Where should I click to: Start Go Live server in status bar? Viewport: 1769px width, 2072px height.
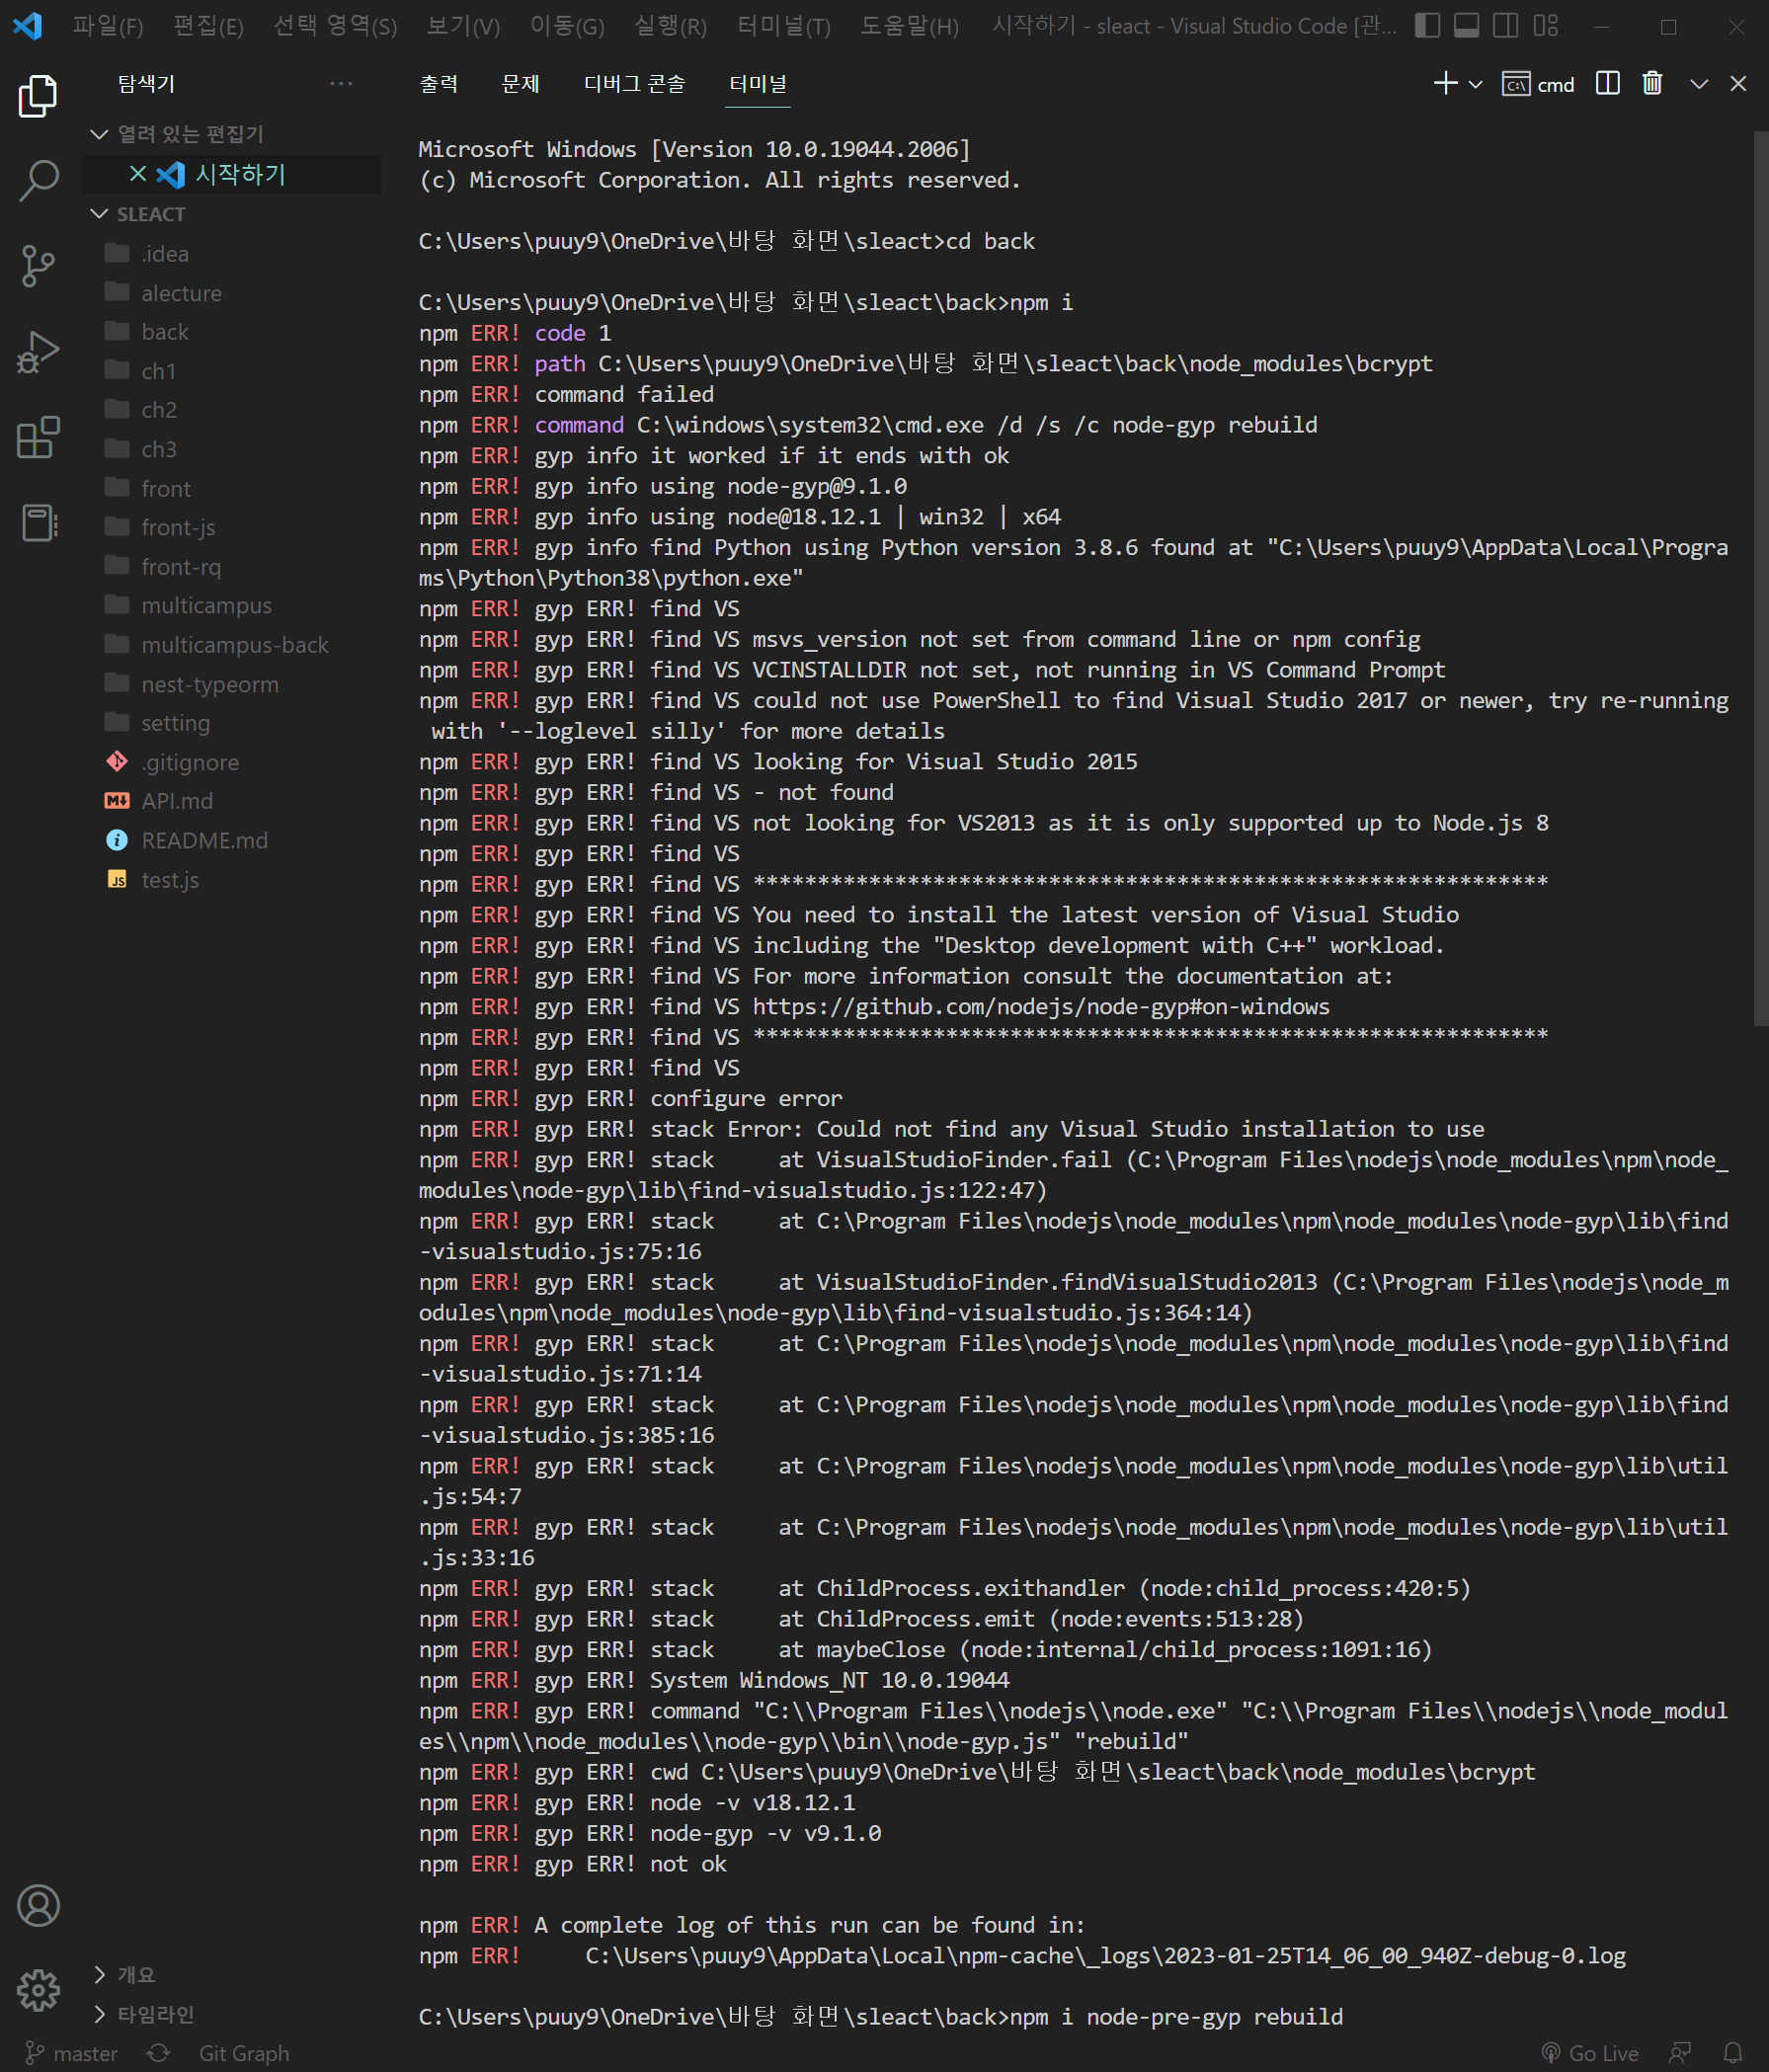(x=1590, y=2054)
